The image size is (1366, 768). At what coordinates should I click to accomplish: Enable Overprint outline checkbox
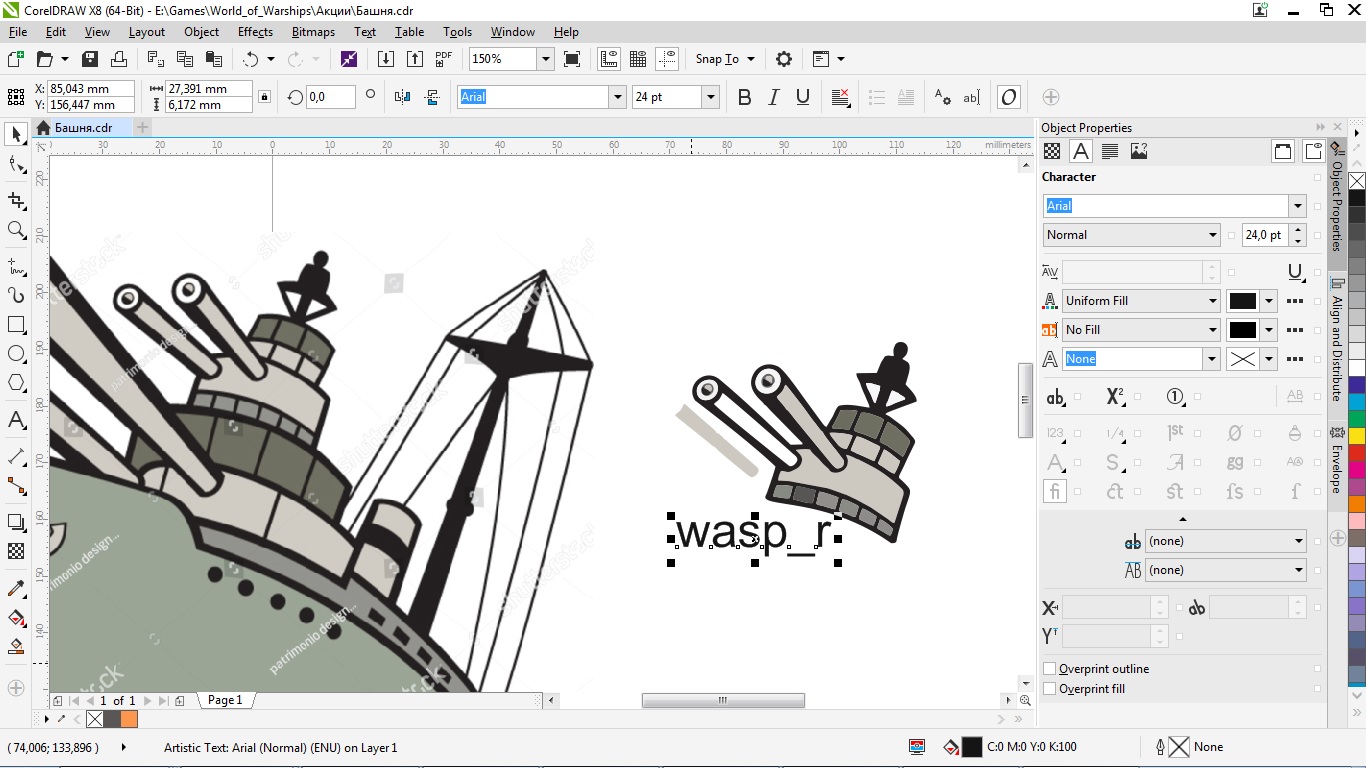[1050, 669]
